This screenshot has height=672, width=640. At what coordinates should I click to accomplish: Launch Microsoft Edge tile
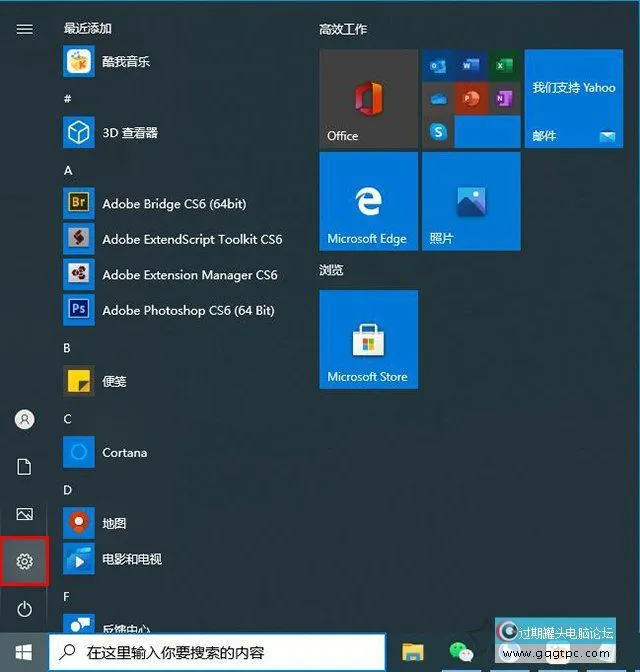point(369,201)
